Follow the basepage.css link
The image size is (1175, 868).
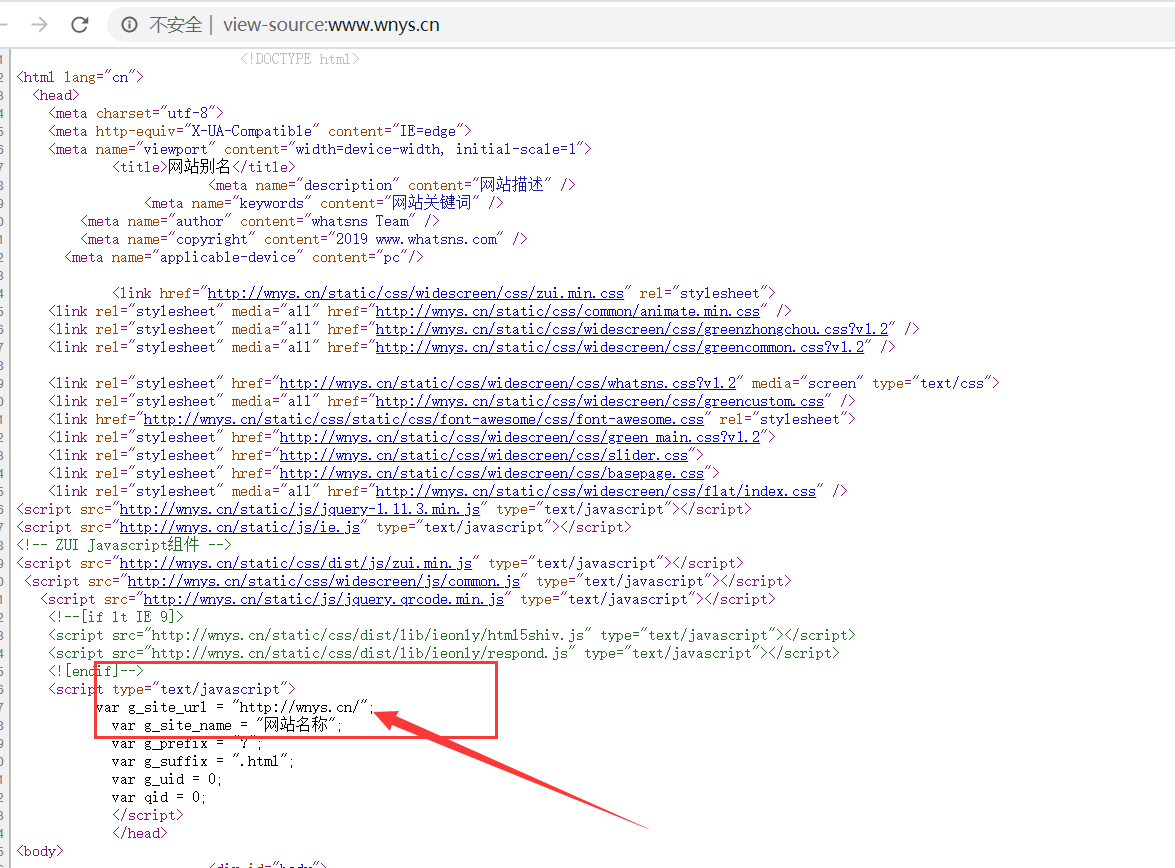[x=491, y=473]
